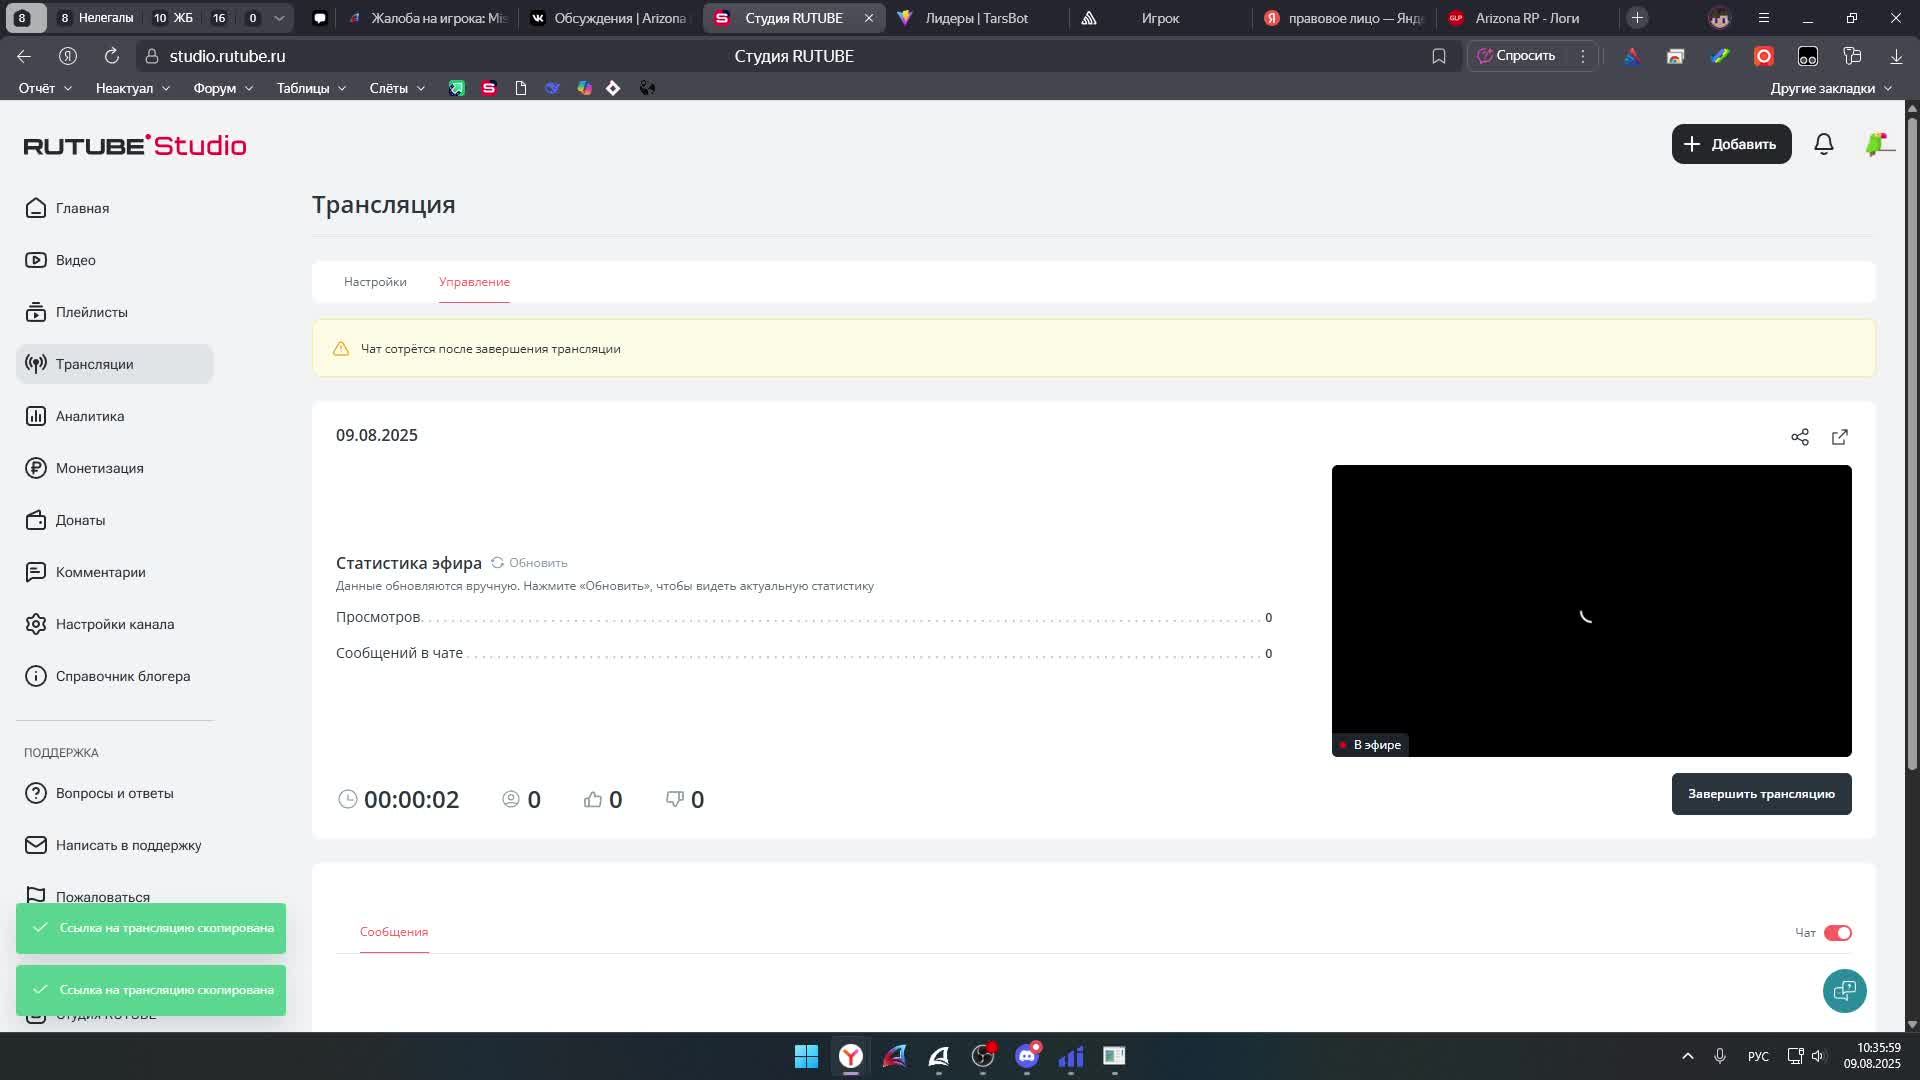Click the refresh icon next to Обновить

click(x=497, y=563)
